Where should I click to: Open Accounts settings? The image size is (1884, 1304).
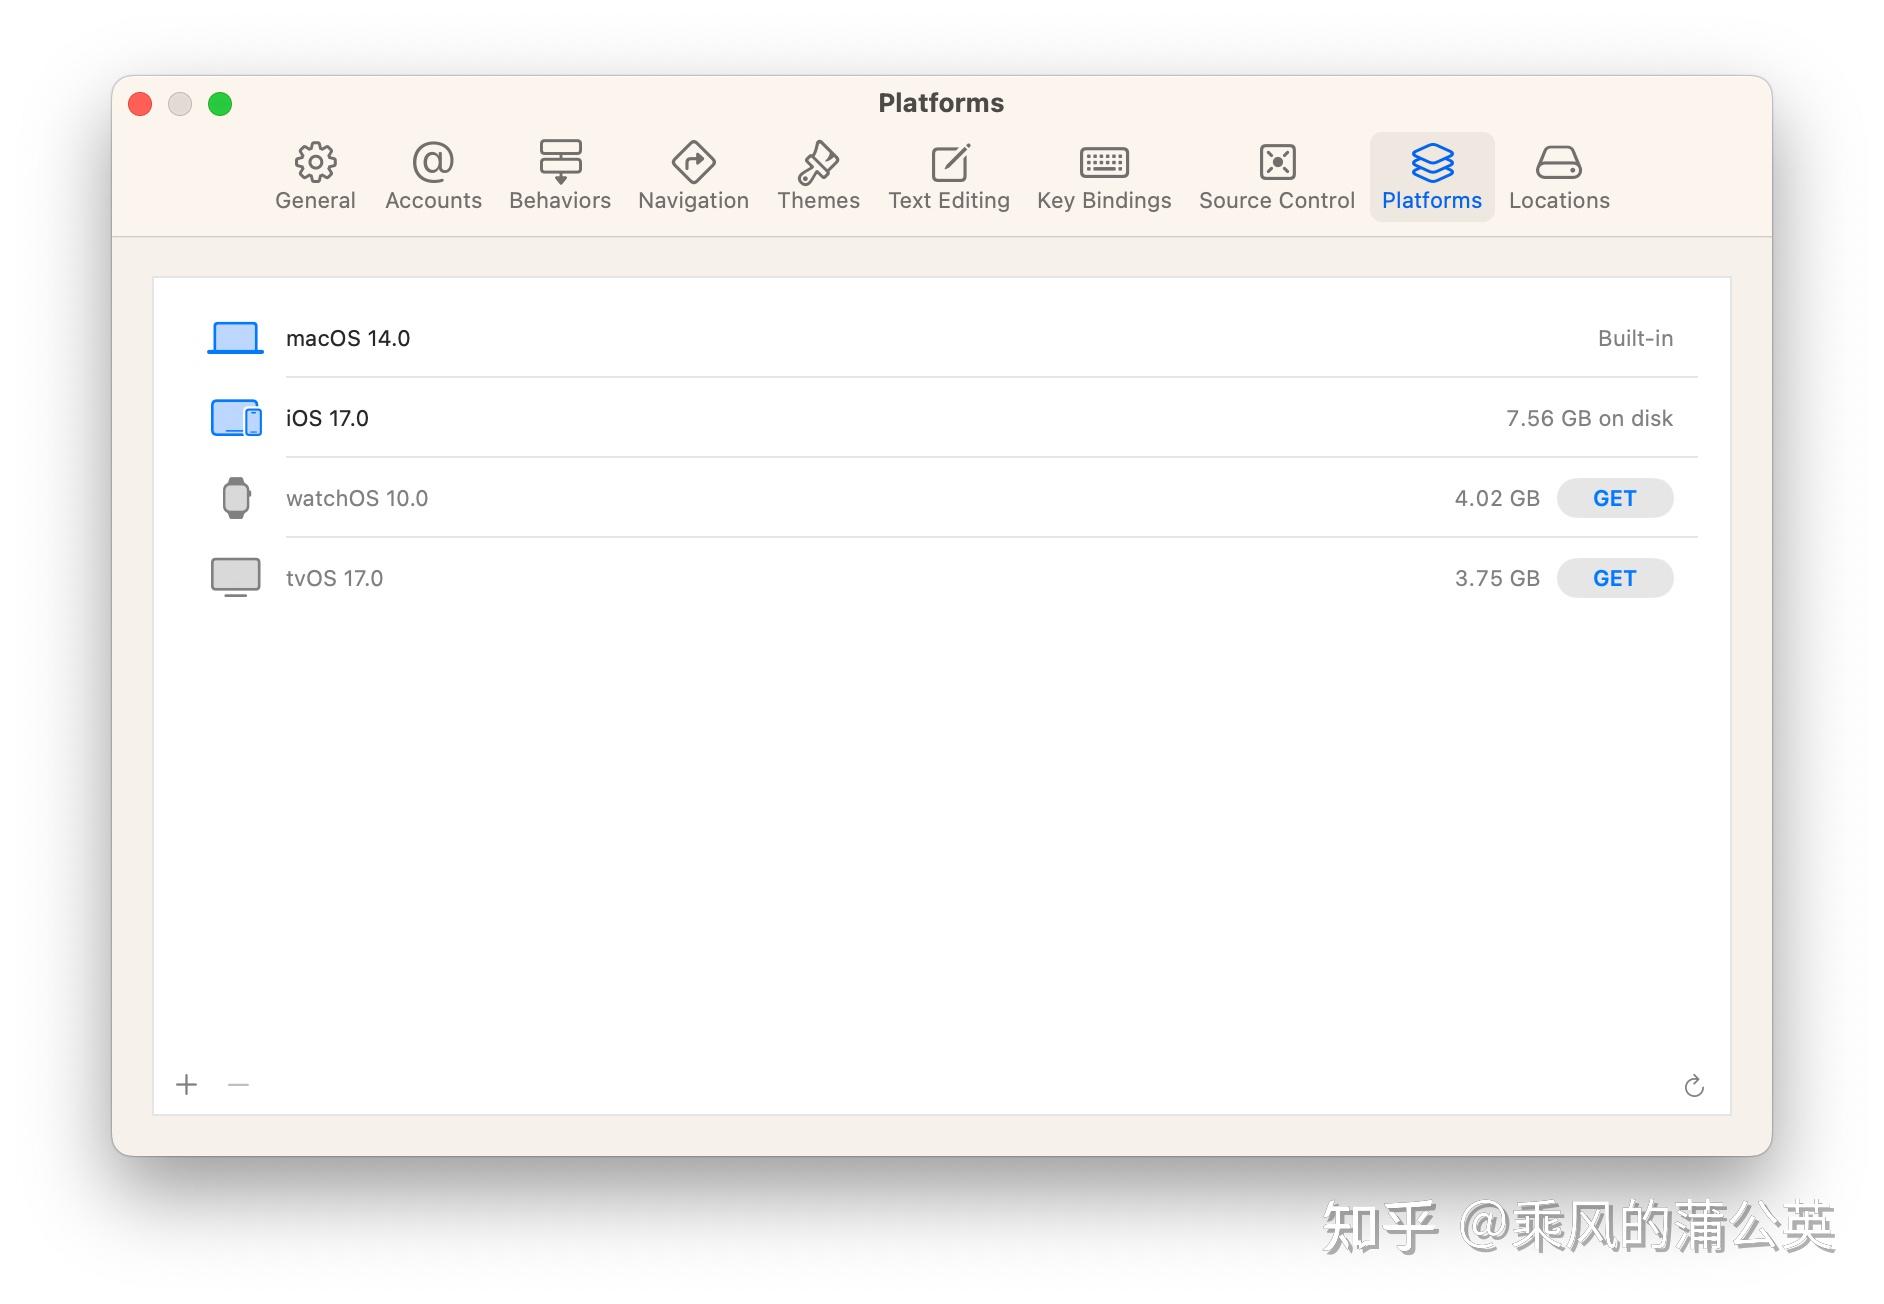pyautogui.click(x=432, y=176)
